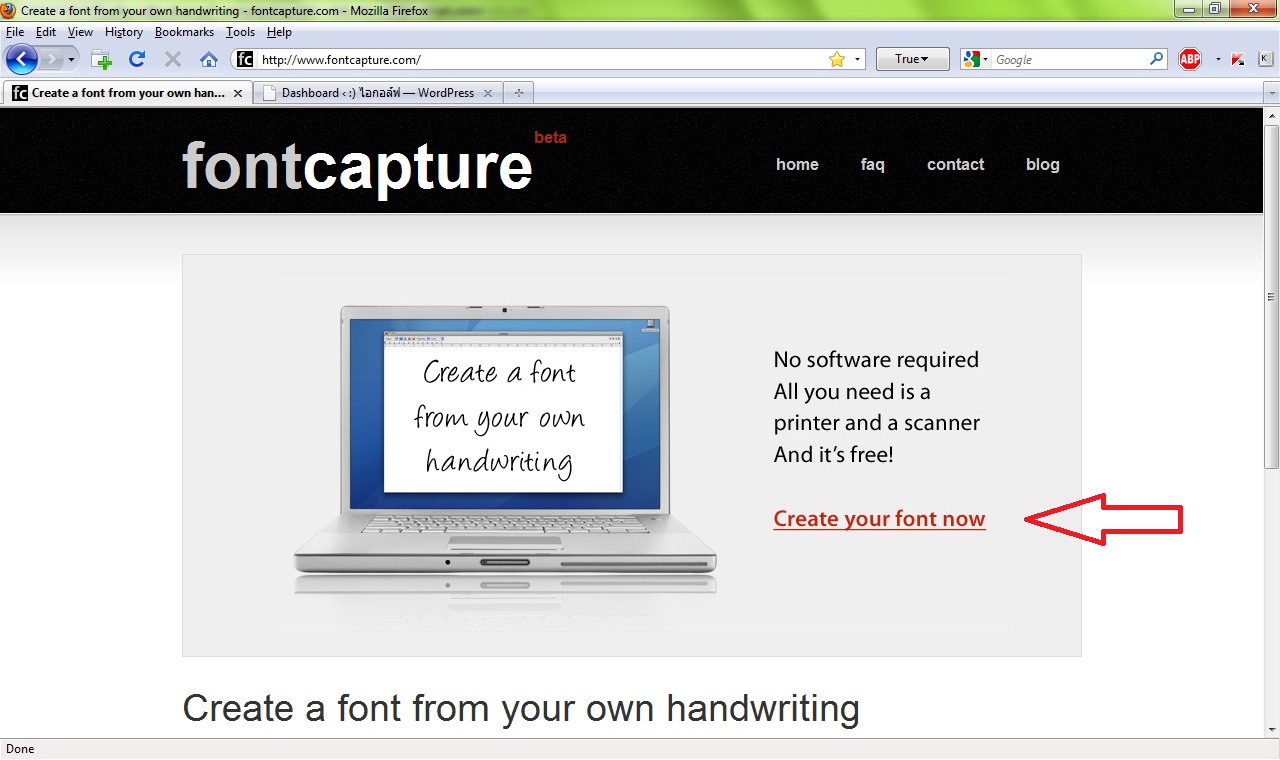Open the back/forward history dropdown arrow
The width and height of the screenshot is (1280, 760).
71,60
